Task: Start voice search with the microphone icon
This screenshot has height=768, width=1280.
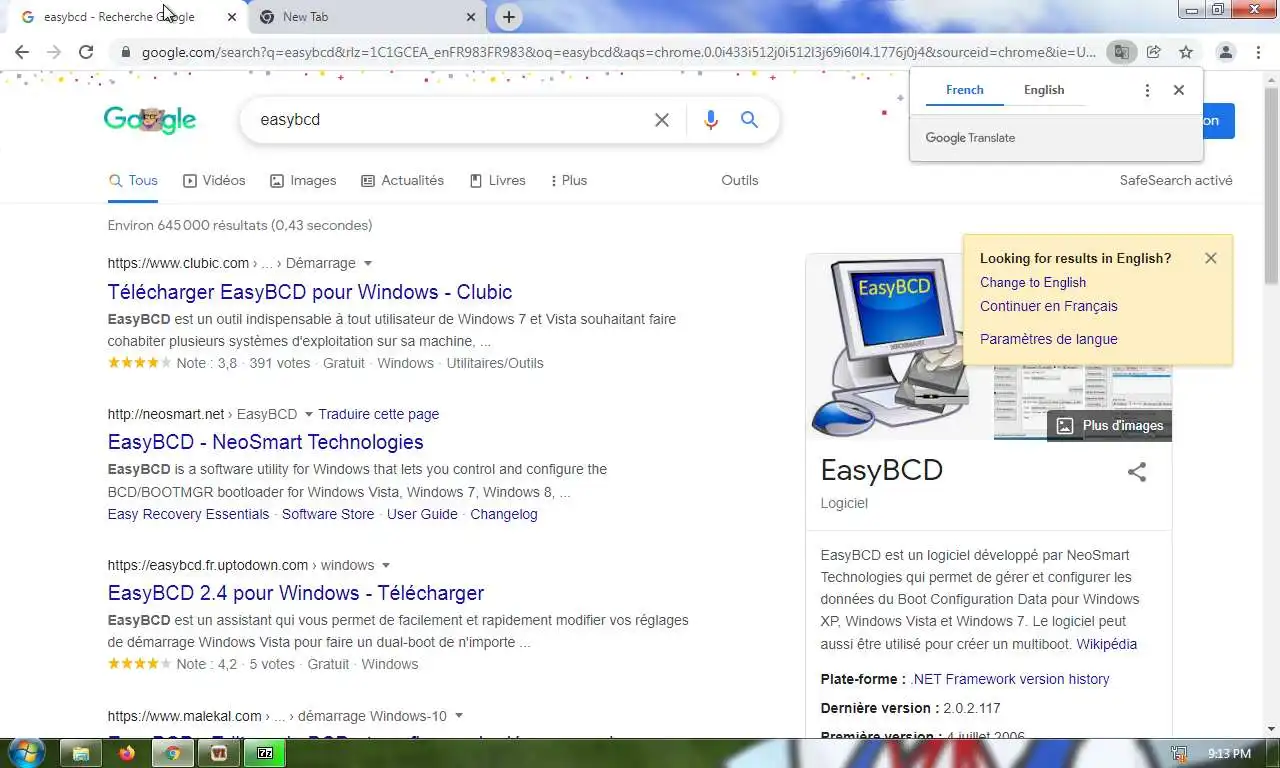Action: tap(711, 120)
